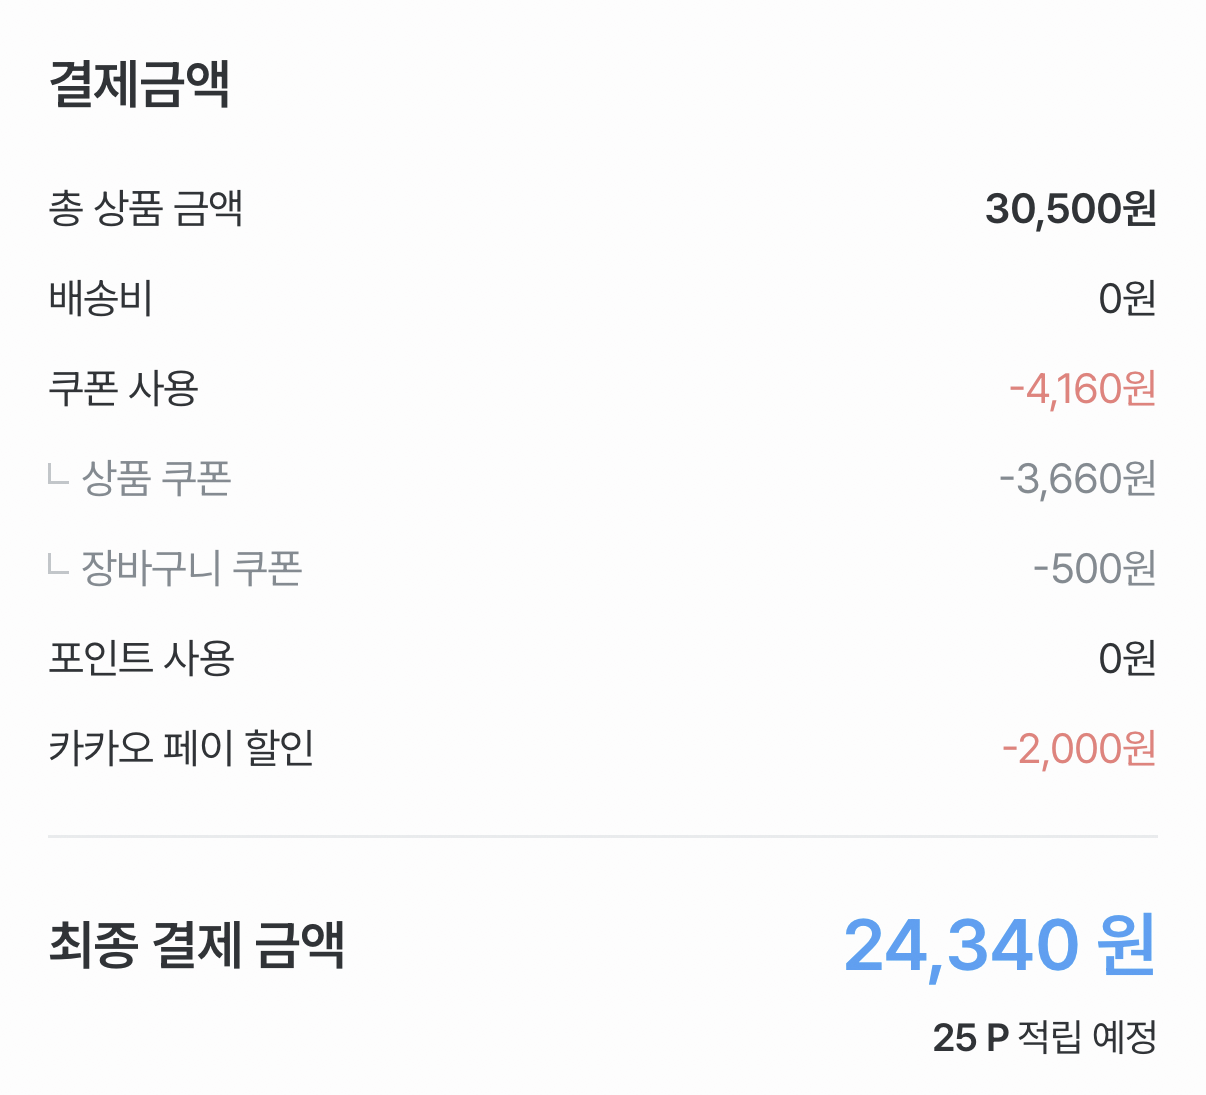The height and width of the screenshot is (1095, 1206).
Task: Click the 결제금액 heading
Action: tap(140, 83)
